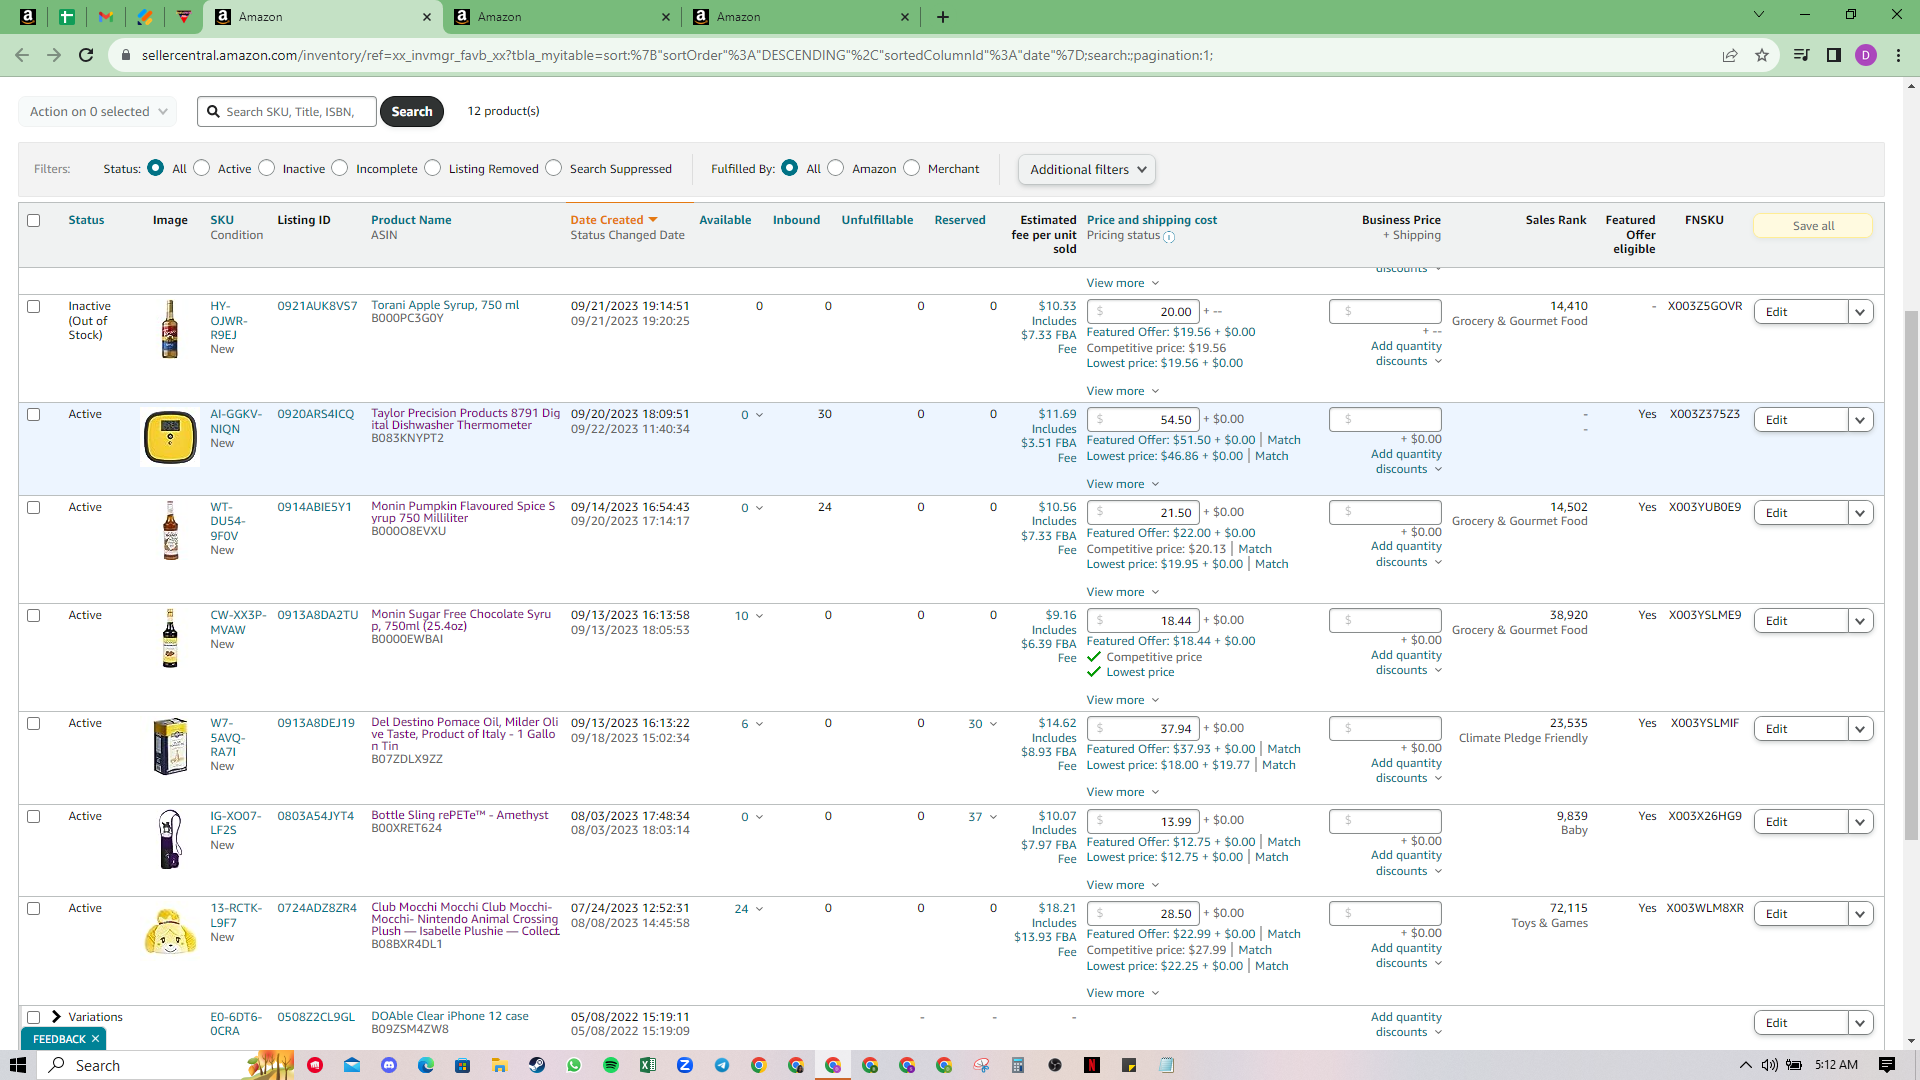Open Edit dropdown arrow for Isabelle Plushie
1920x1080 pixels.
[x=1860, y=914]
